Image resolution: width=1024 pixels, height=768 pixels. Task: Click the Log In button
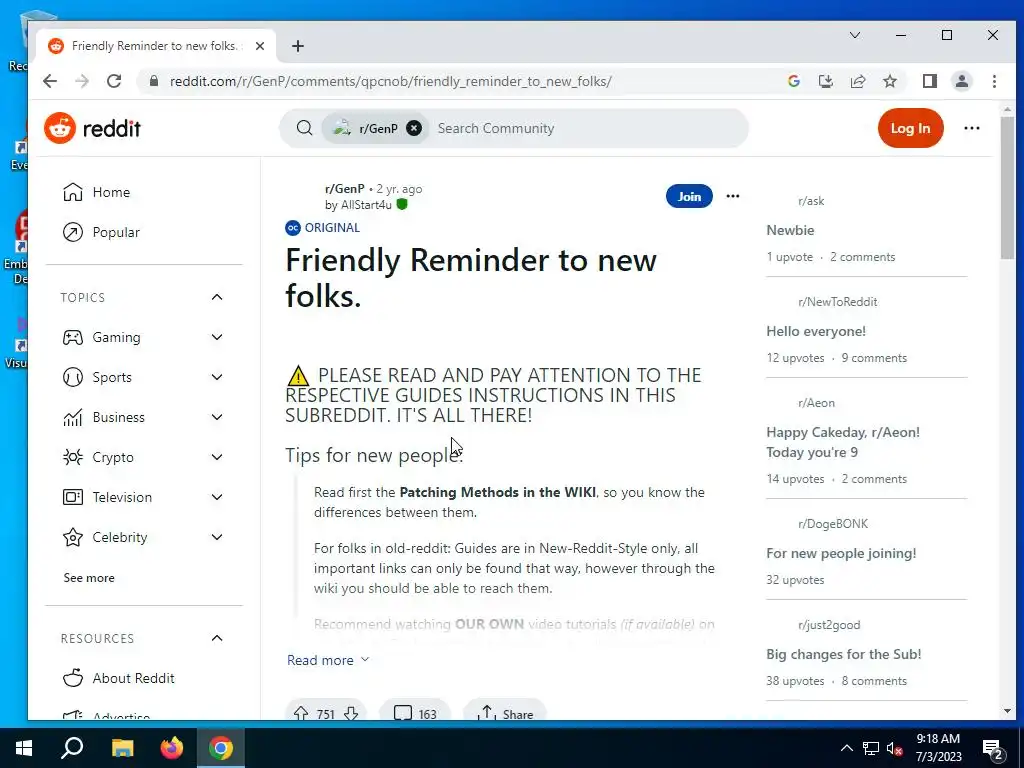pyautogui.click(x=910, y=128)
